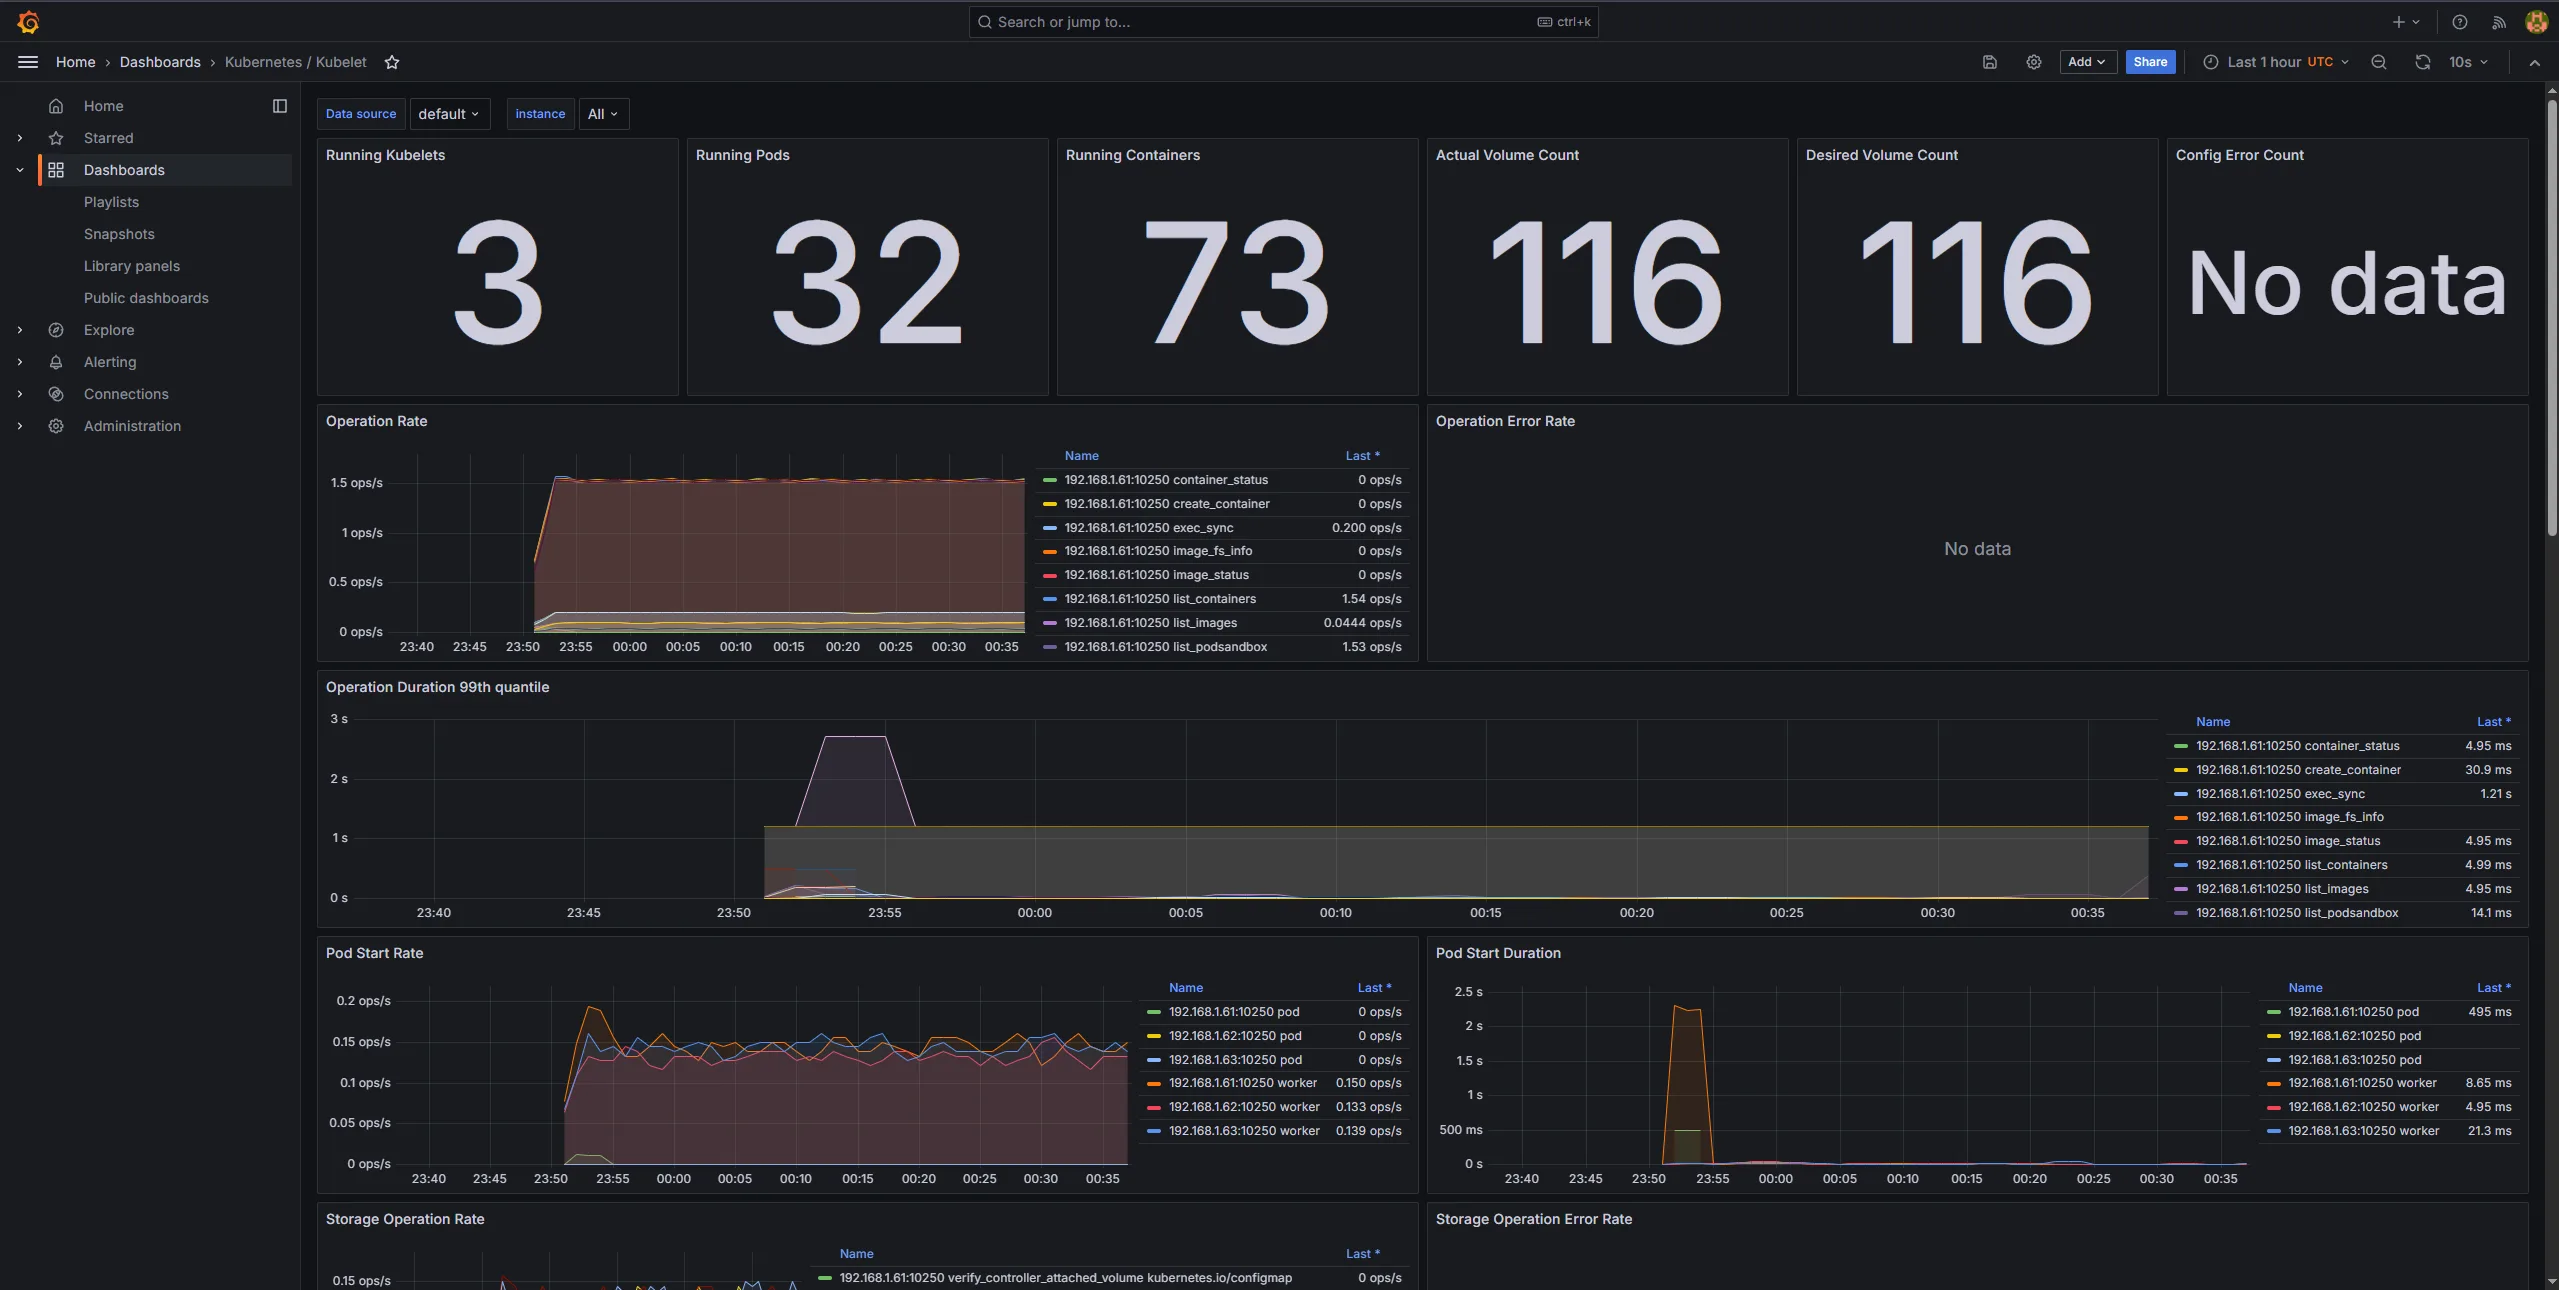
Task: Click the Explore compass icon
Action: coord(56,330)
